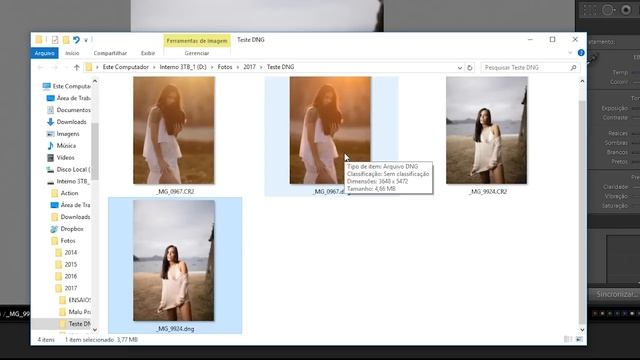Open Vídeos in the navigation pane
The height and width of the screenshot is (360, 640).
pyautogui.click(x=61, y=157)
